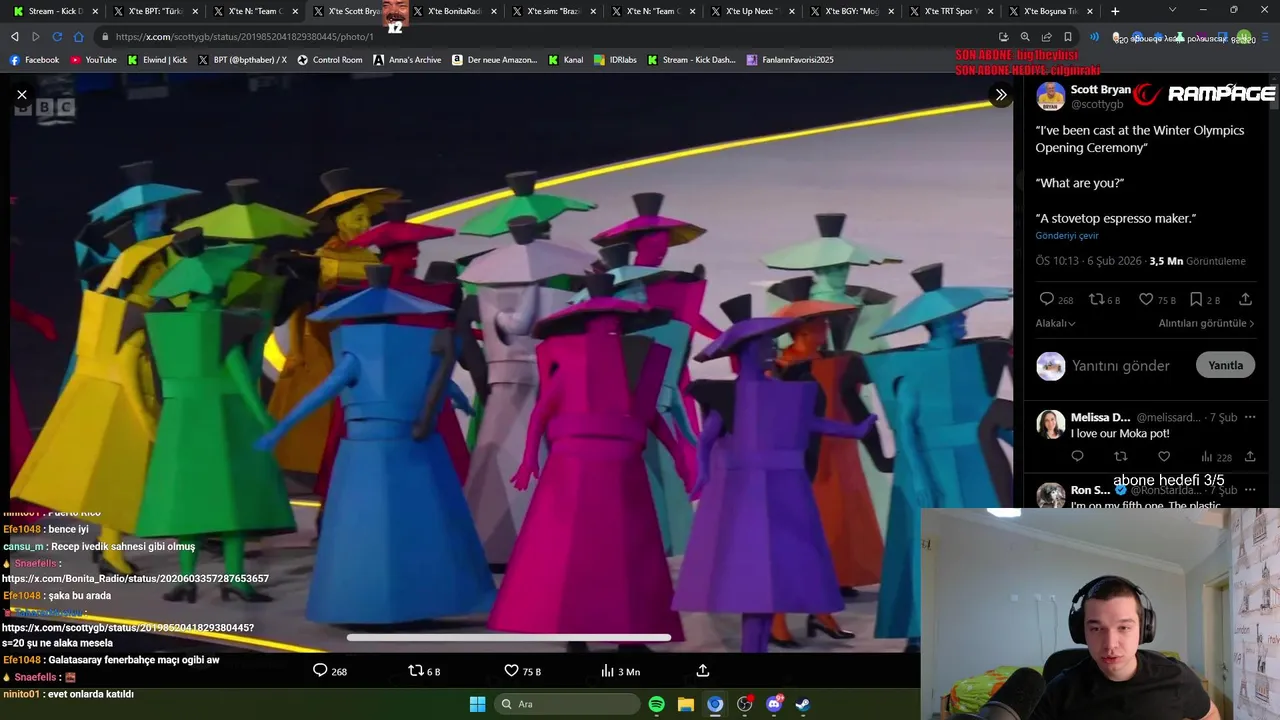Like the photo with the heart icon below
This screenshot has width=1280, height=720.
pyautogui.click(x=511, y=671)
